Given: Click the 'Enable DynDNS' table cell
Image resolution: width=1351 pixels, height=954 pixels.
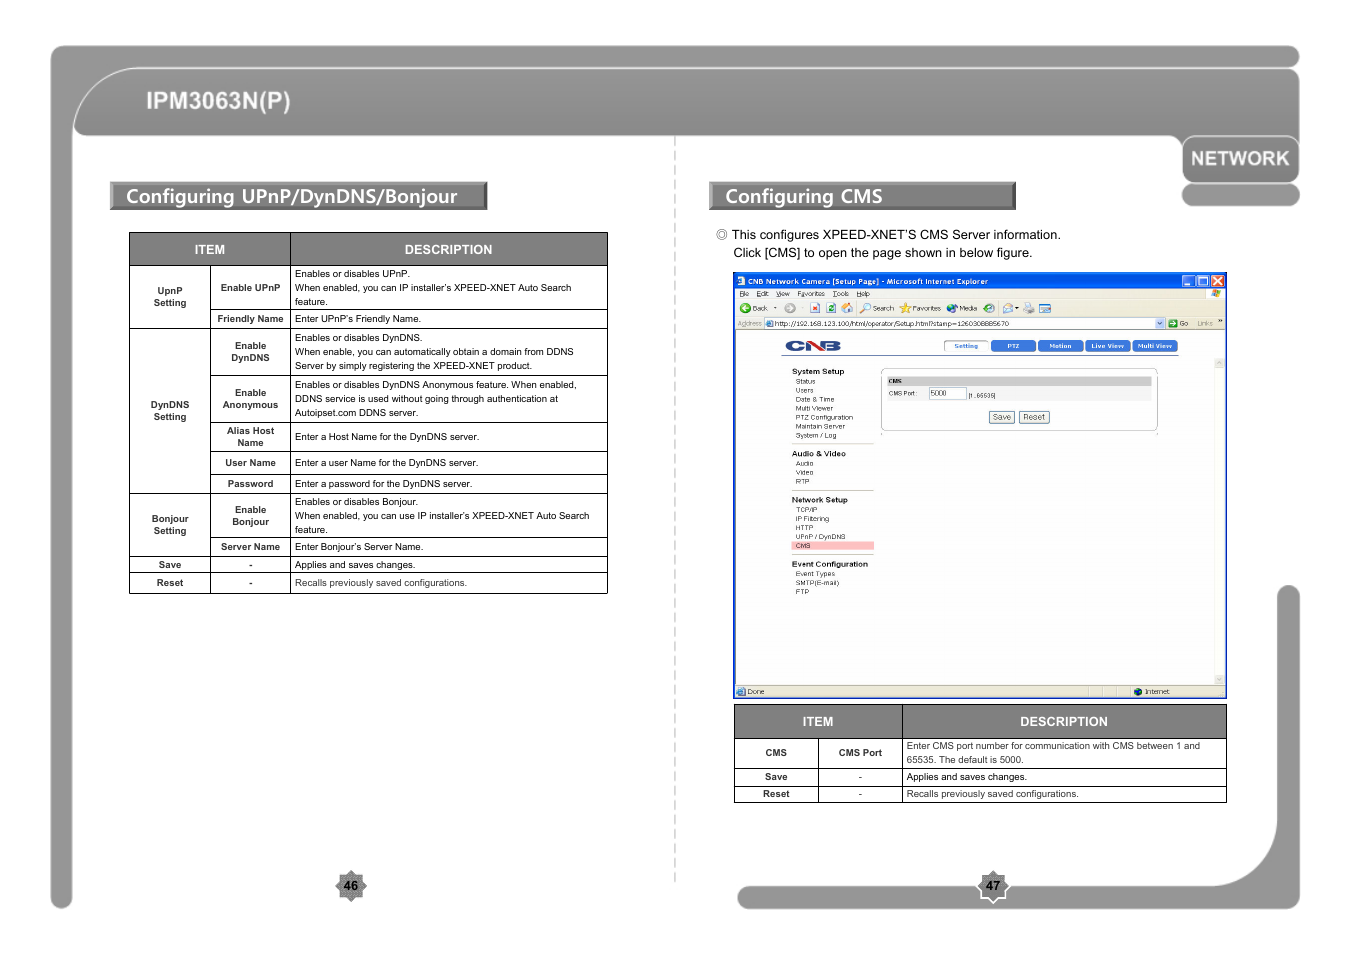Looking at the screenshot, I should coord(250,352).
